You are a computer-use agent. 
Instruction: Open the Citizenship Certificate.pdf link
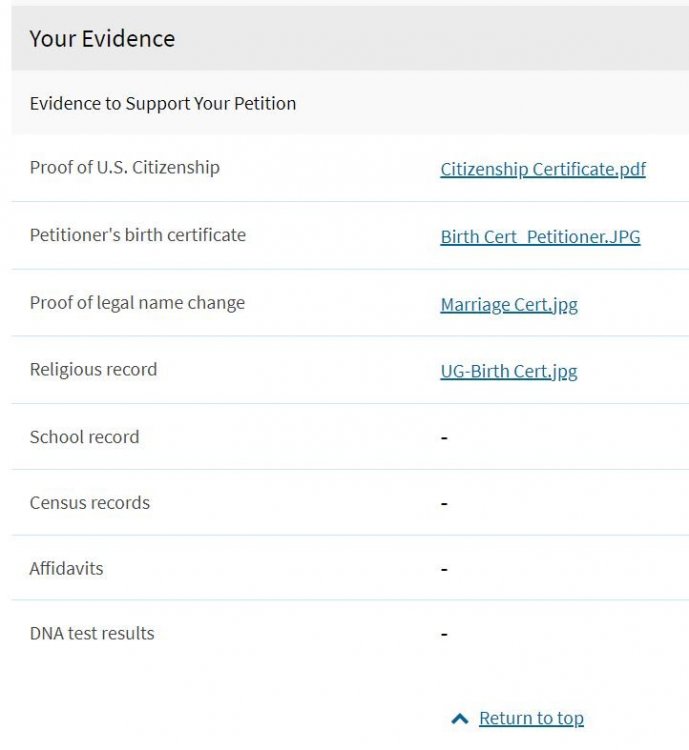(x=543, y=169)
